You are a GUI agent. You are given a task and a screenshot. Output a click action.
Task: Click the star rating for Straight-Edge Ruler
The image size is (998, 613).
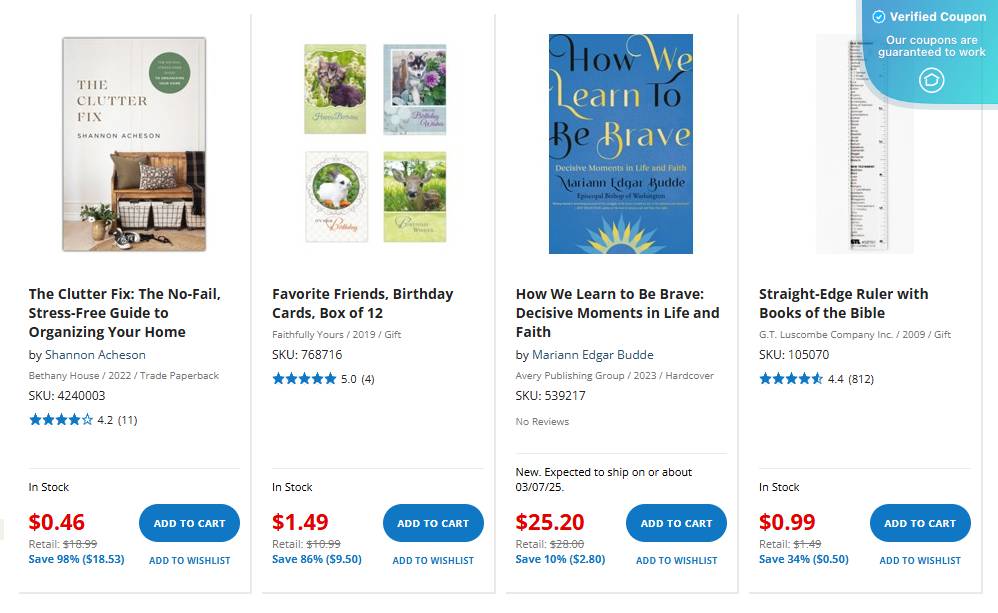coord(791,379)
